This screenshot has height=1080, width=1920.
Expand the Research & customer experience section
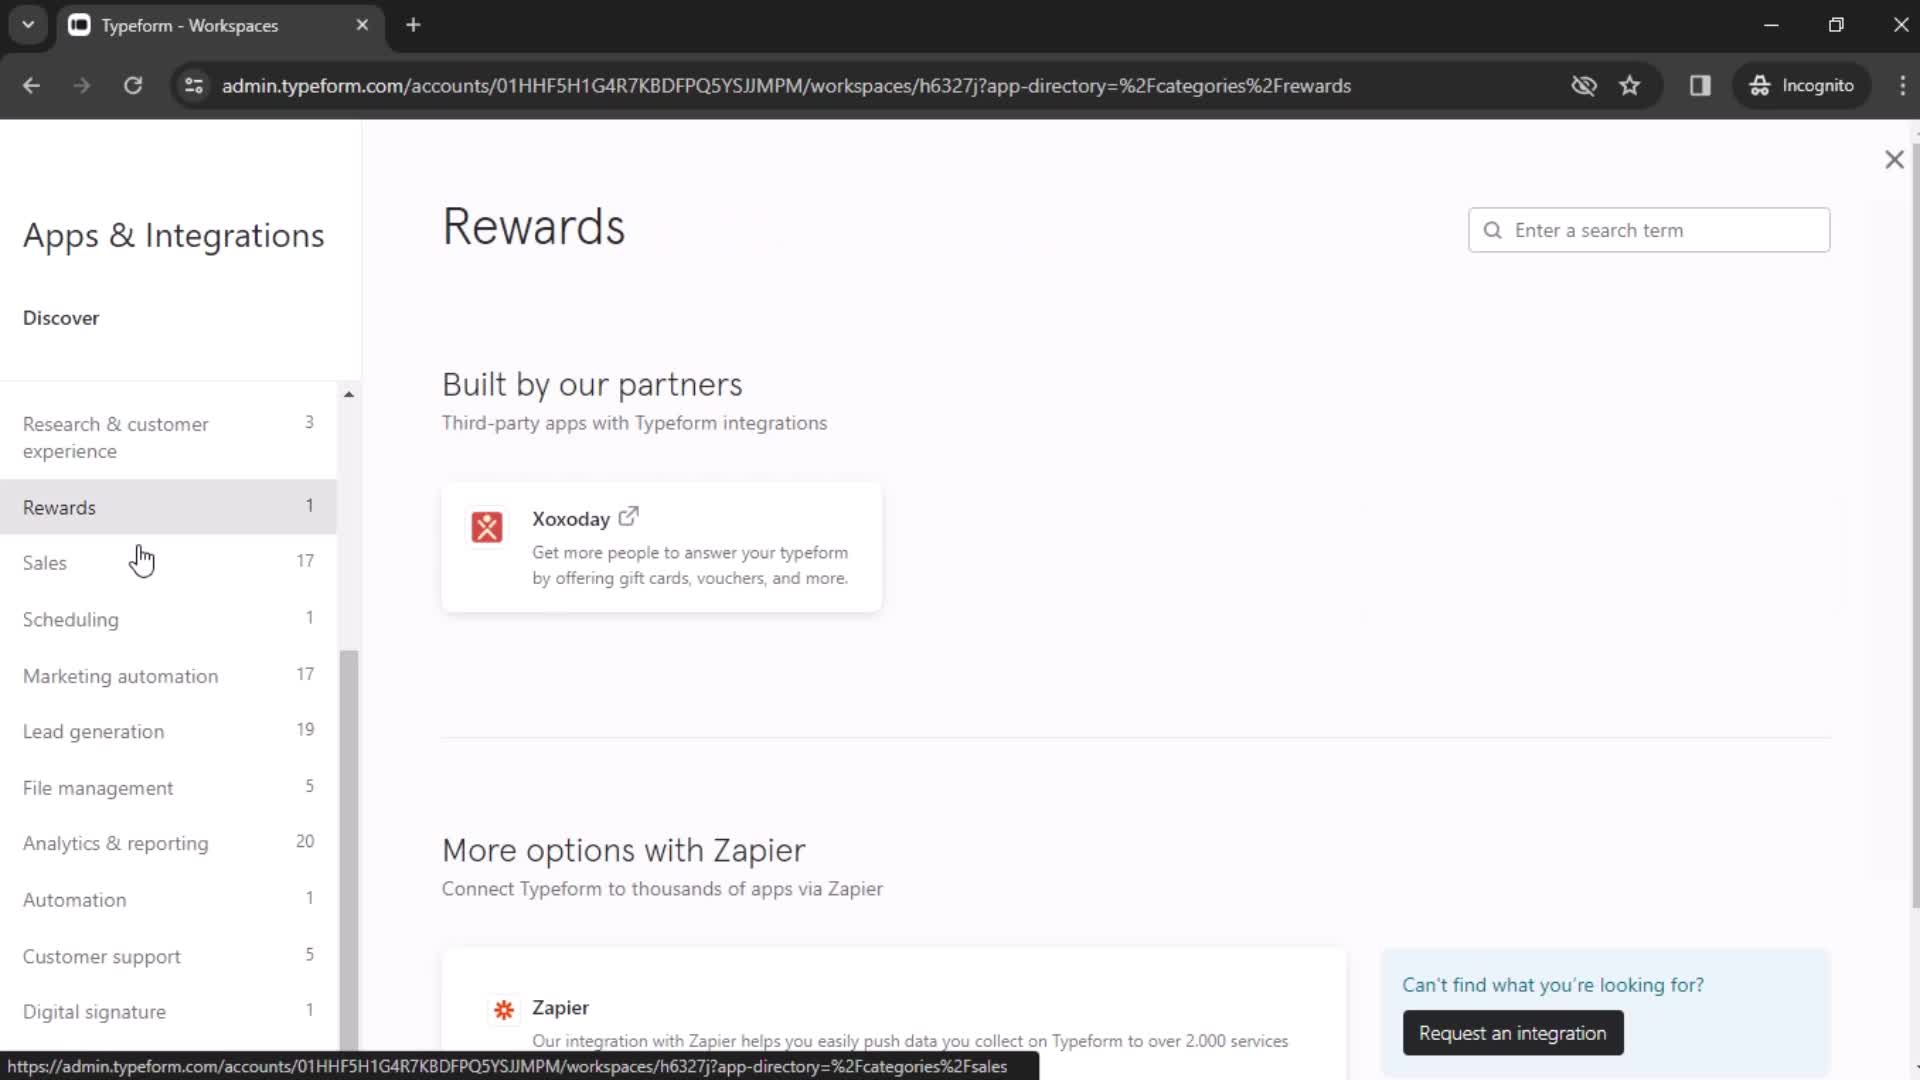[x=116, y=436]
